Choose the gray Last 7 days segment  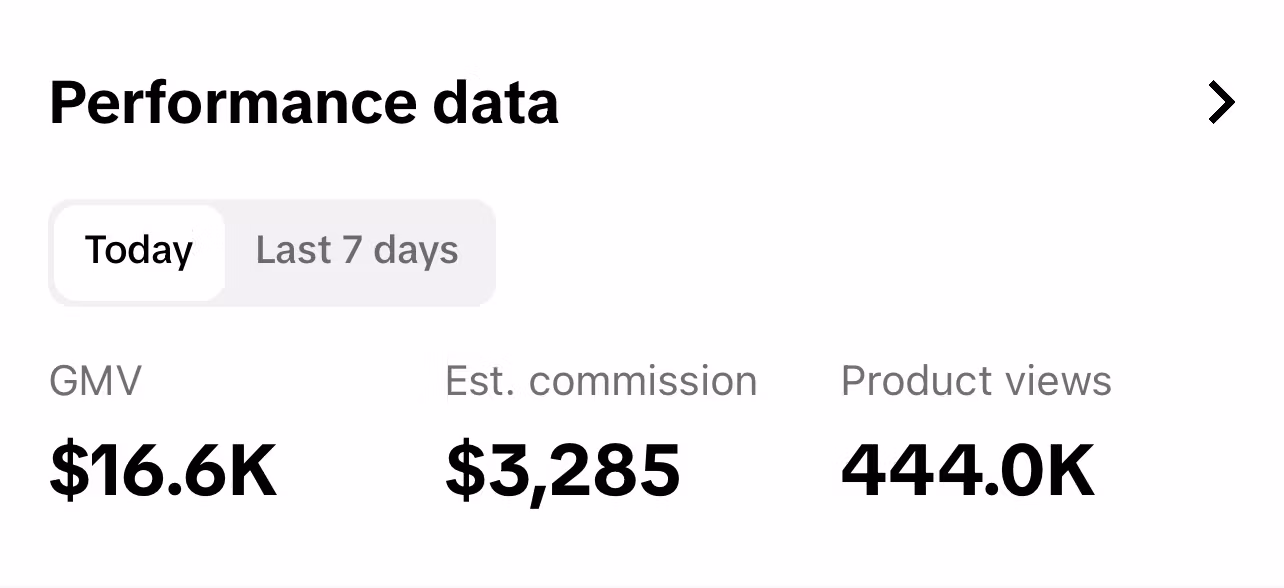click(x=357, y=250)
